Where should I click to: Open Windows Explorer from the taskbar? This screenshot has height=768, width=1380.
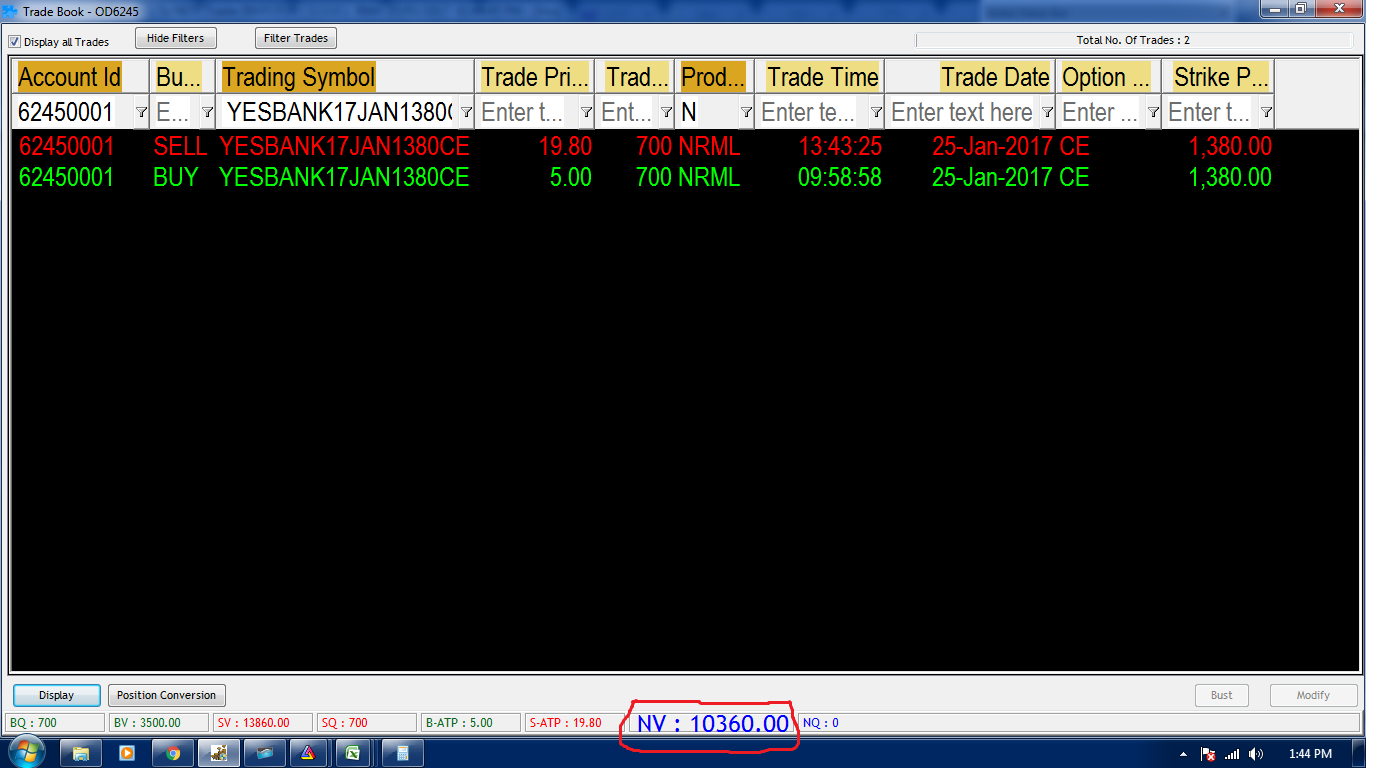[81, 753]
